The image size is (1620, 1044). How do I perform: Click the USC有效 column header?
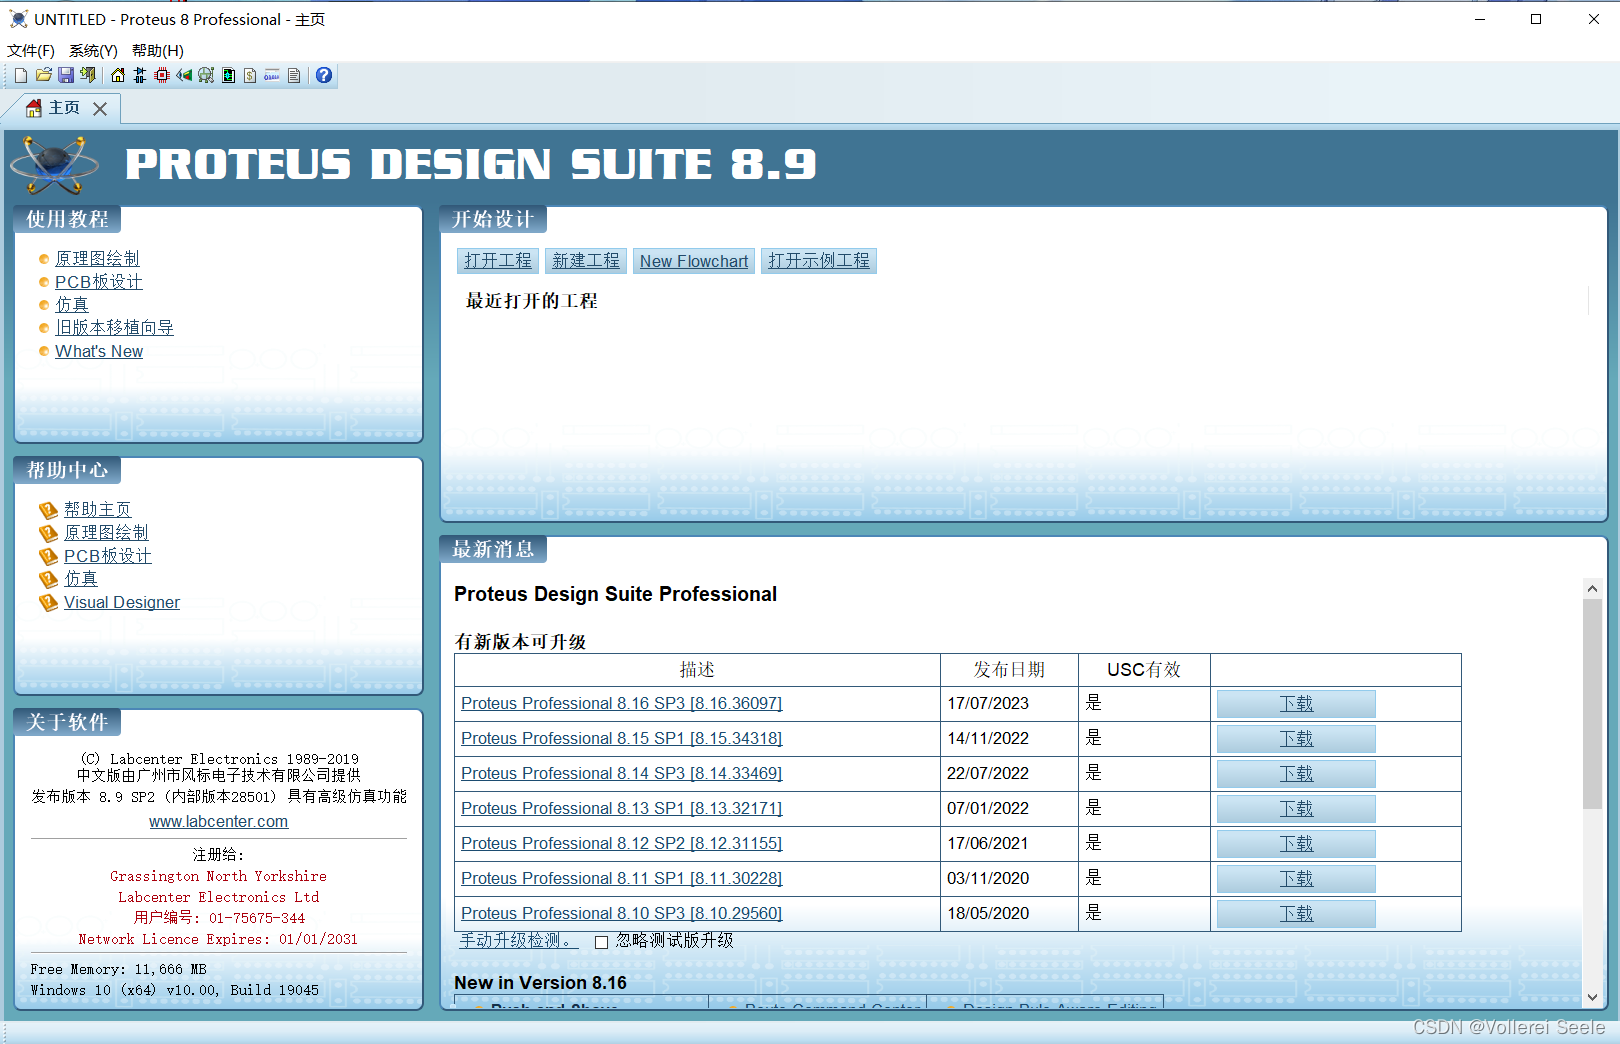(1144, 670)
